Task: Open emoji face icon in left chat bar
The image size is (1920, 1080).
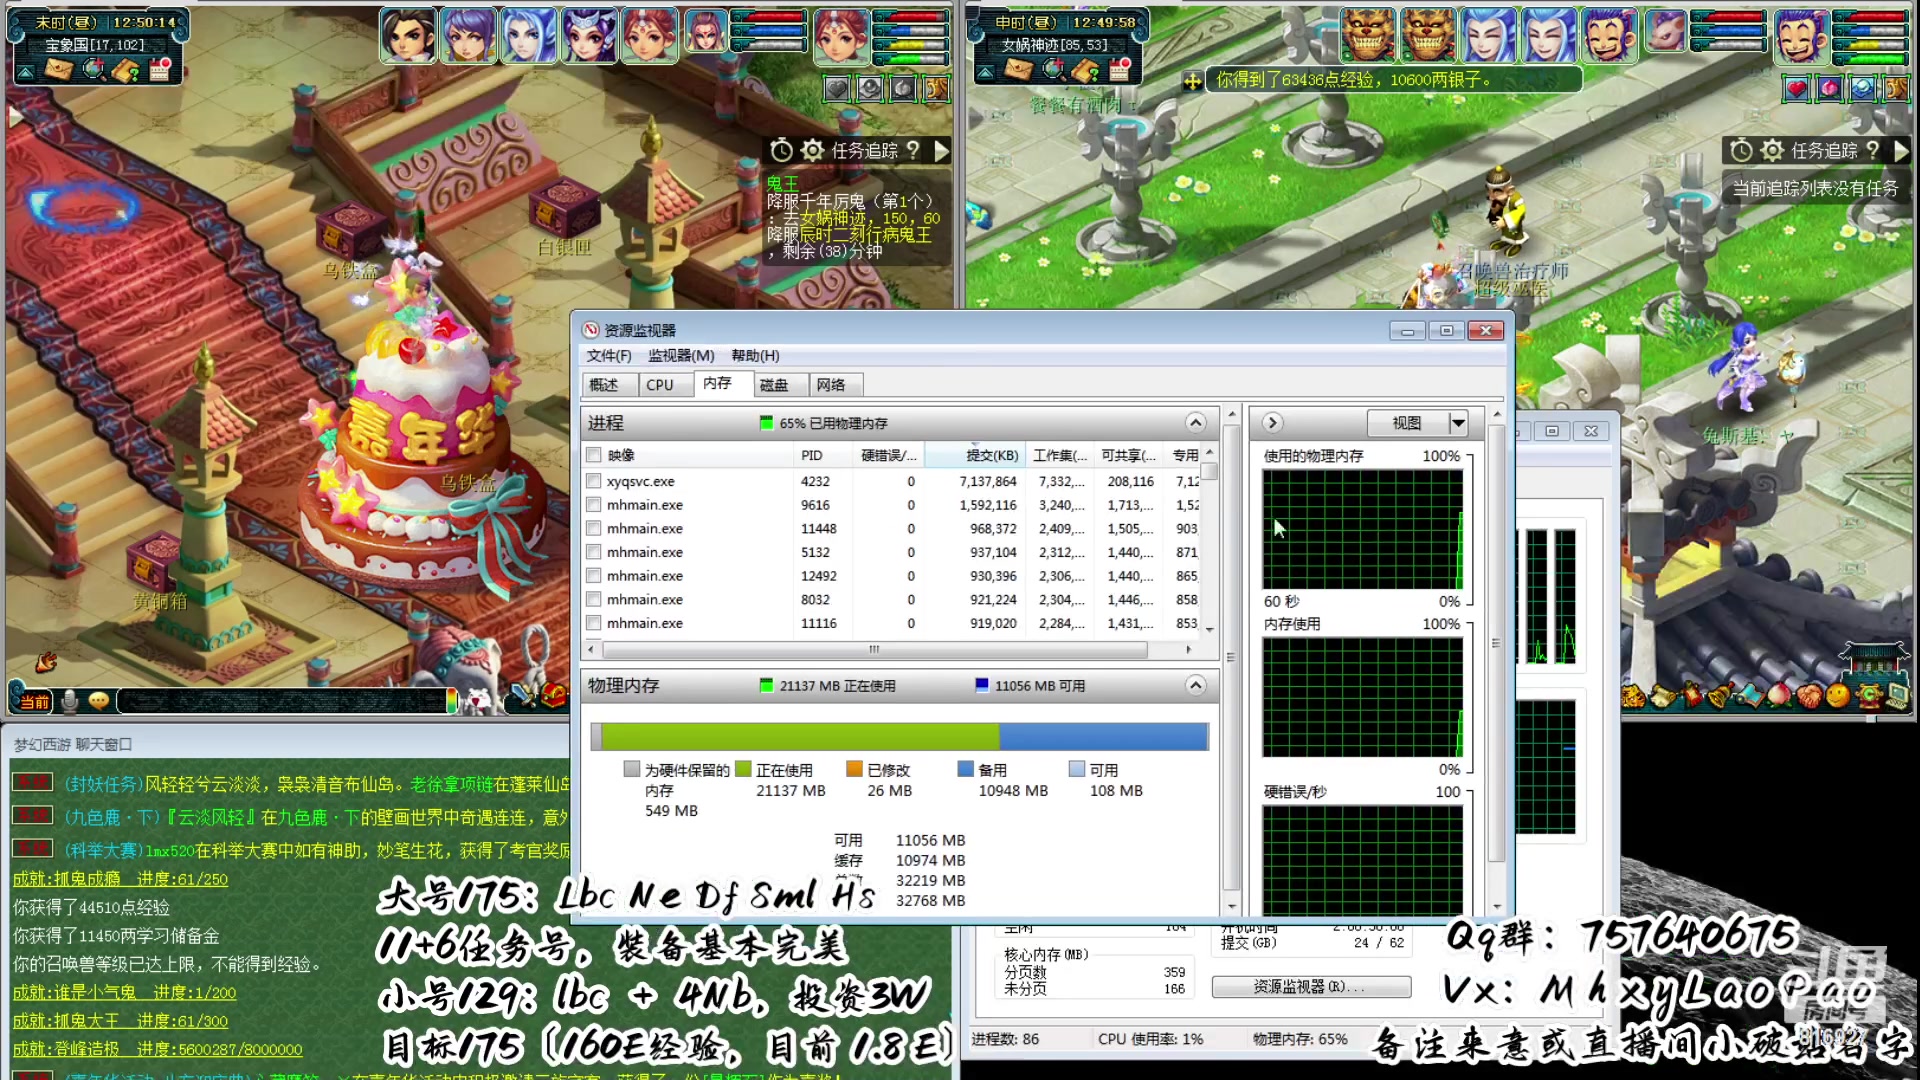Action: 99,701
